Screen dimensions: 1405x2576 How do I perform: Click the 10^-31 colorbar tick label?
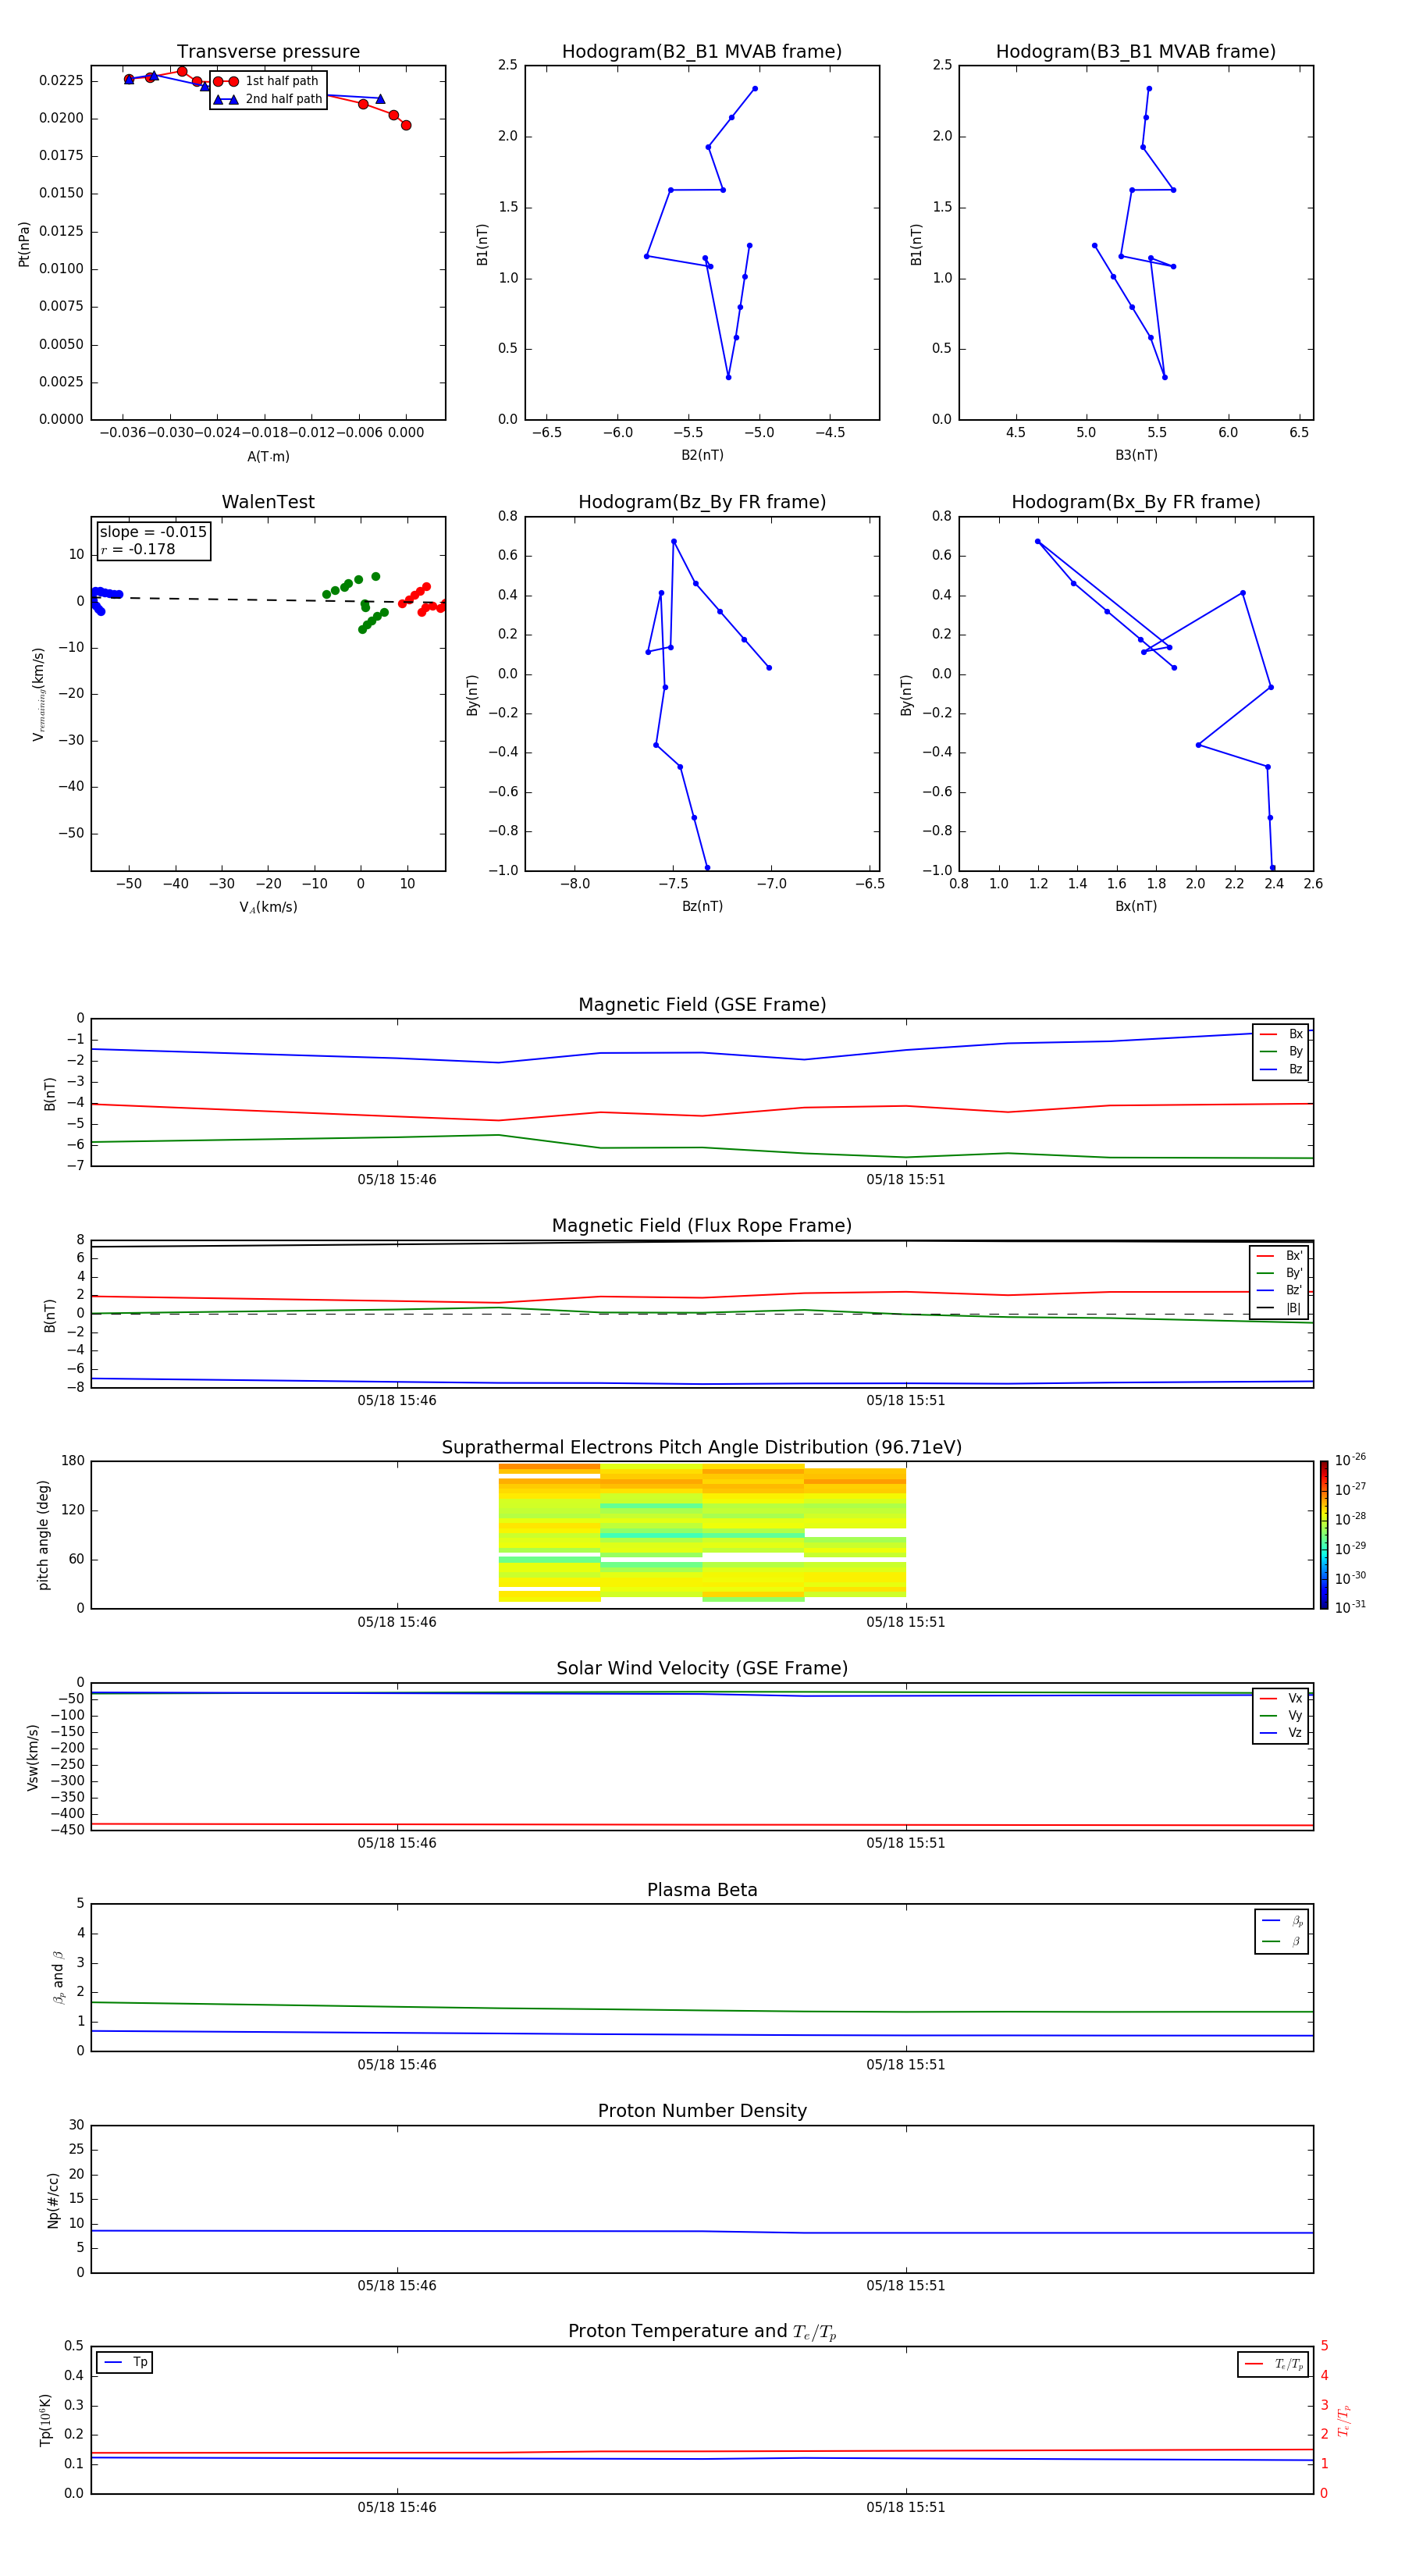point(1350,1607)
